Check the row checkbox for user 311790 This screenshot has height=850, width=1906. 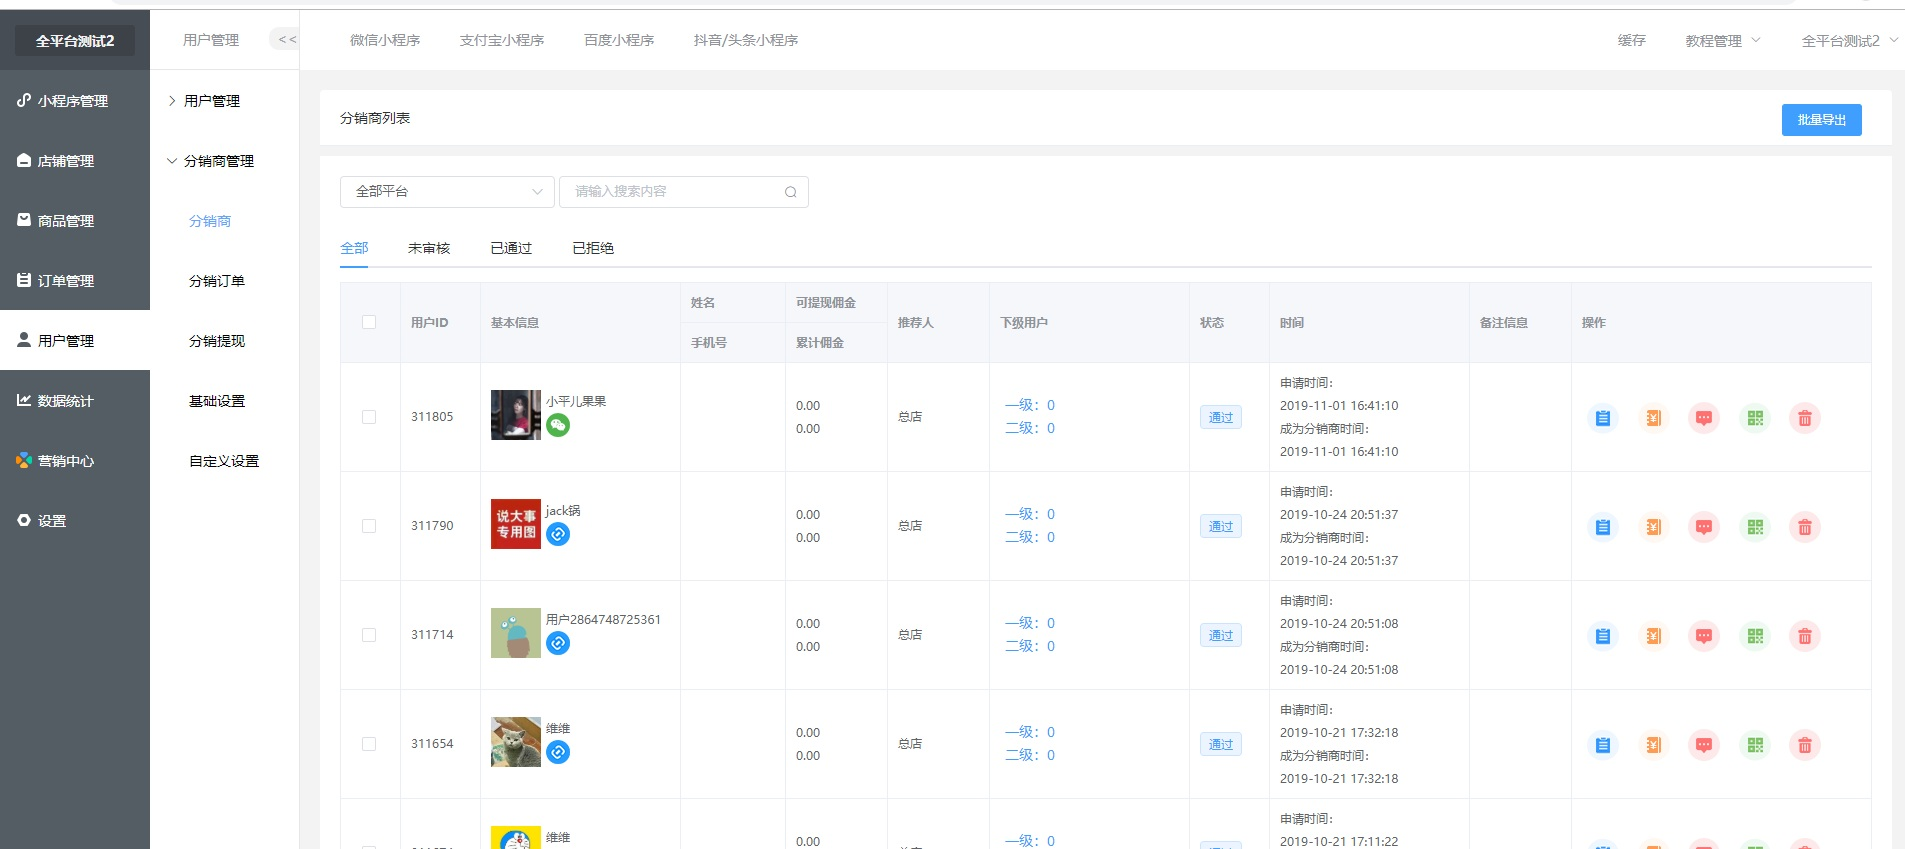[369, 526]
